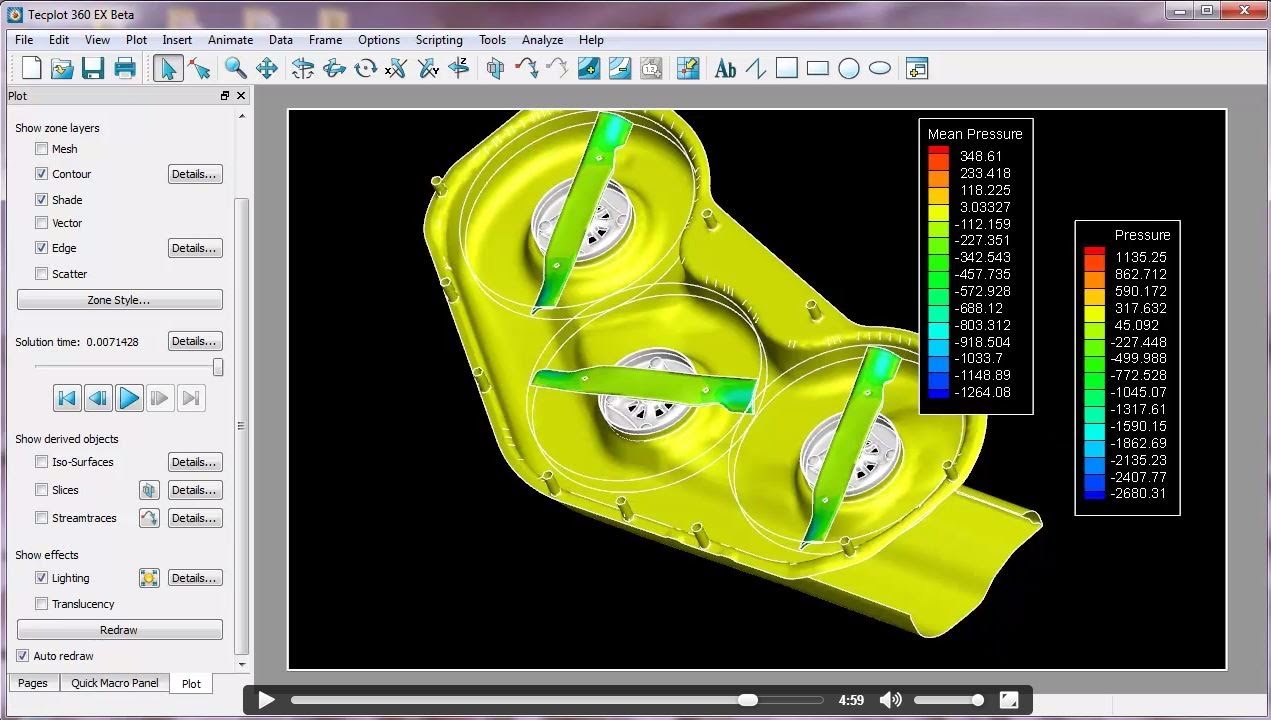The image size is (1271, 720).
Task: Enable the Streamtraces checkbox
Action: [x=41, y=518]
